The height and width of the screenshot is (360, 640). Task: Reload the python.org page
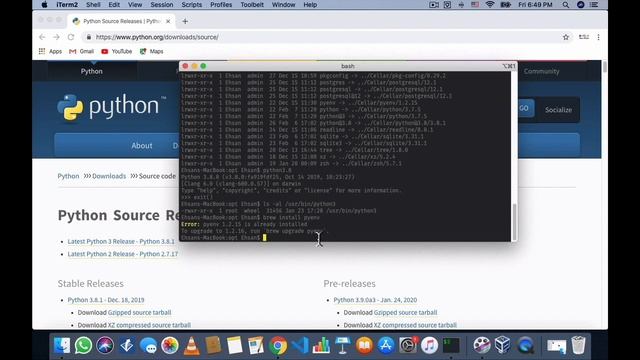(71, 37)
